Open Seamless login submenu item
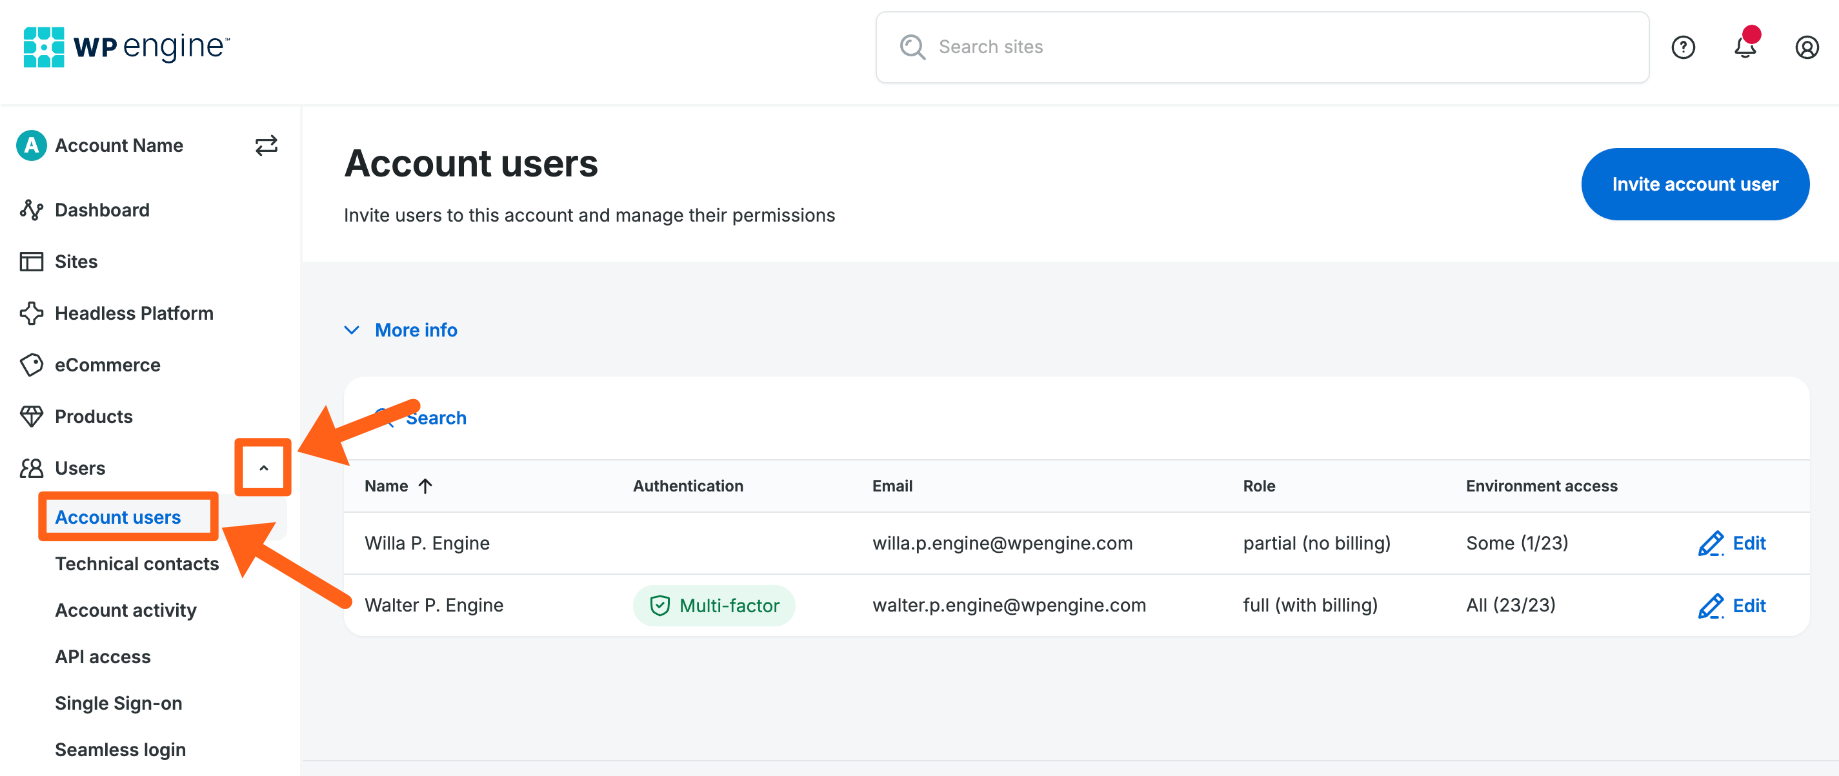This screenshot has height=776, width=1839. click(121, 750)
